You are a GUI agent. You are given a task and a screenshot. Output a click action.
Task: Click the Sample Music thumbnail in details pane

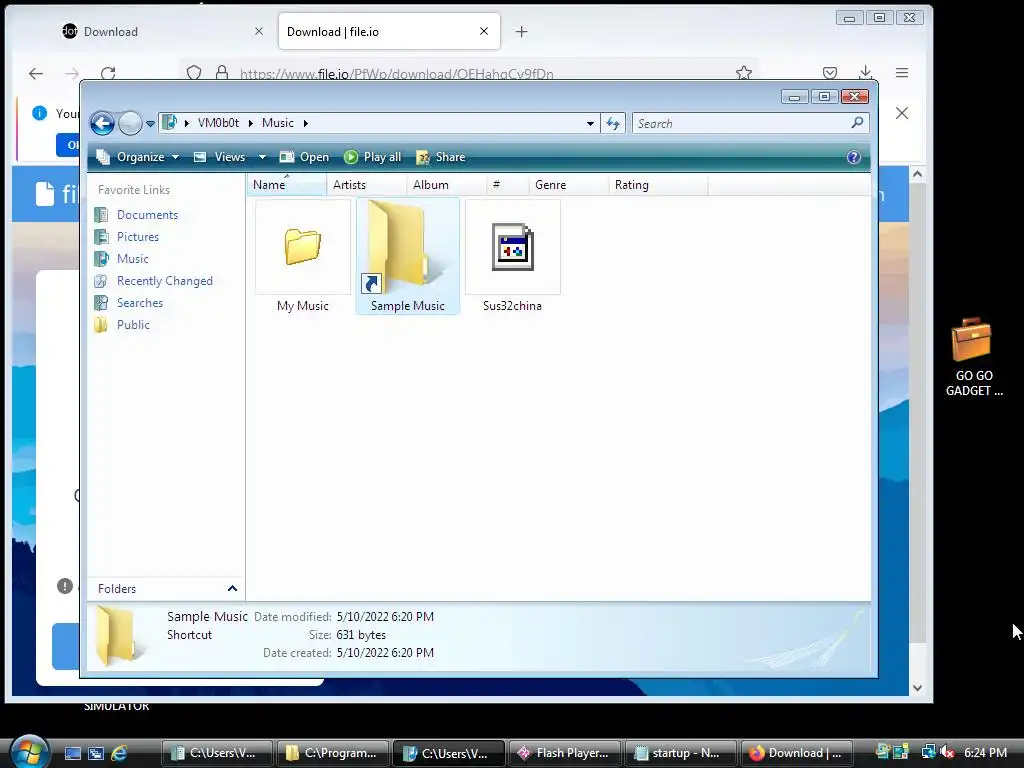click(x=118, y=635)
